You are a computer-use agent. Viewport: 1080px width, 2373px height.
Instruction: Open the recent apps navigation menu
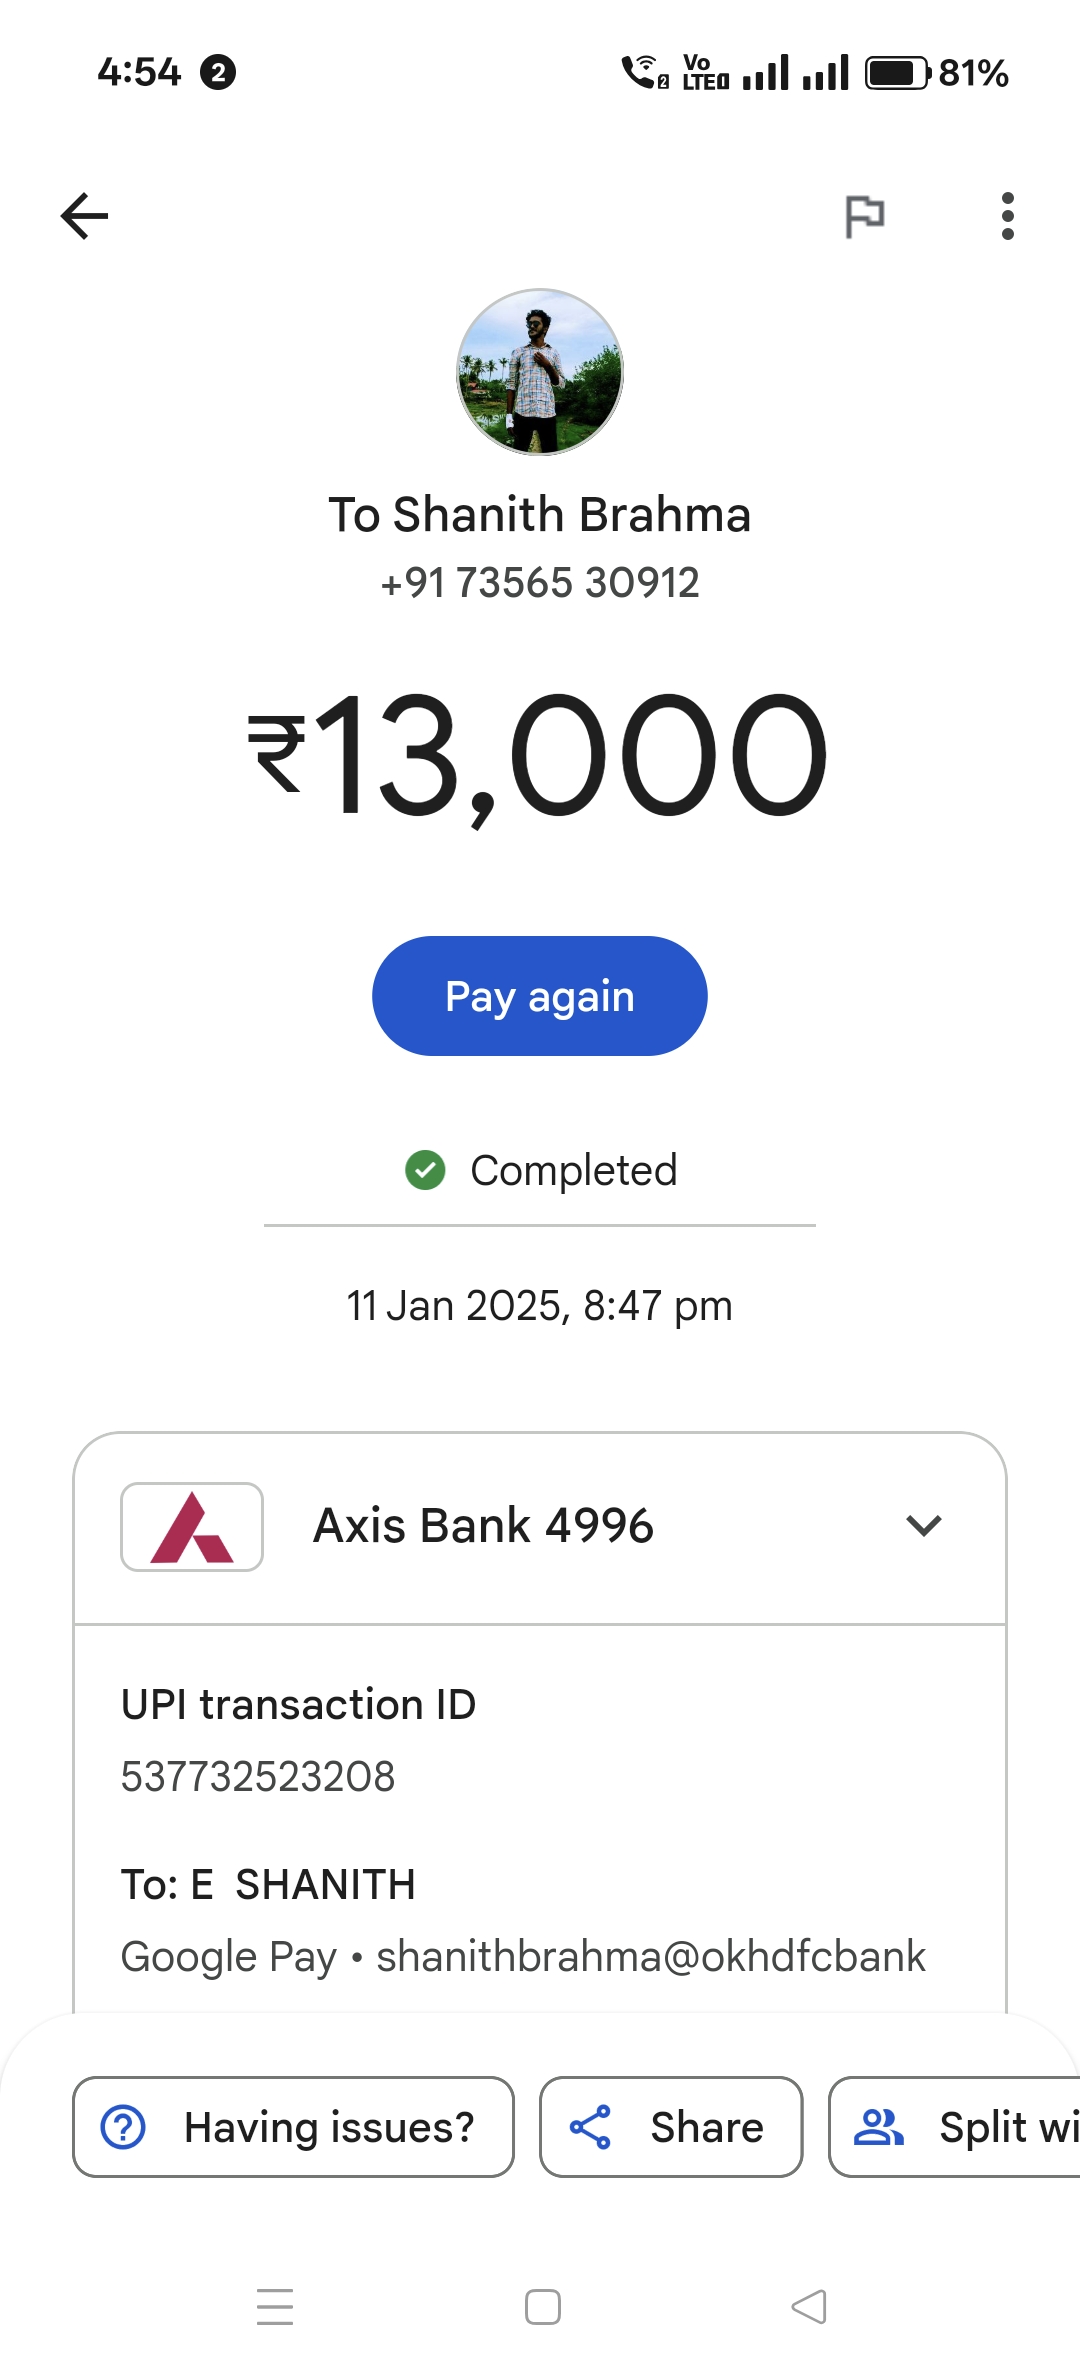[275, 2307]
